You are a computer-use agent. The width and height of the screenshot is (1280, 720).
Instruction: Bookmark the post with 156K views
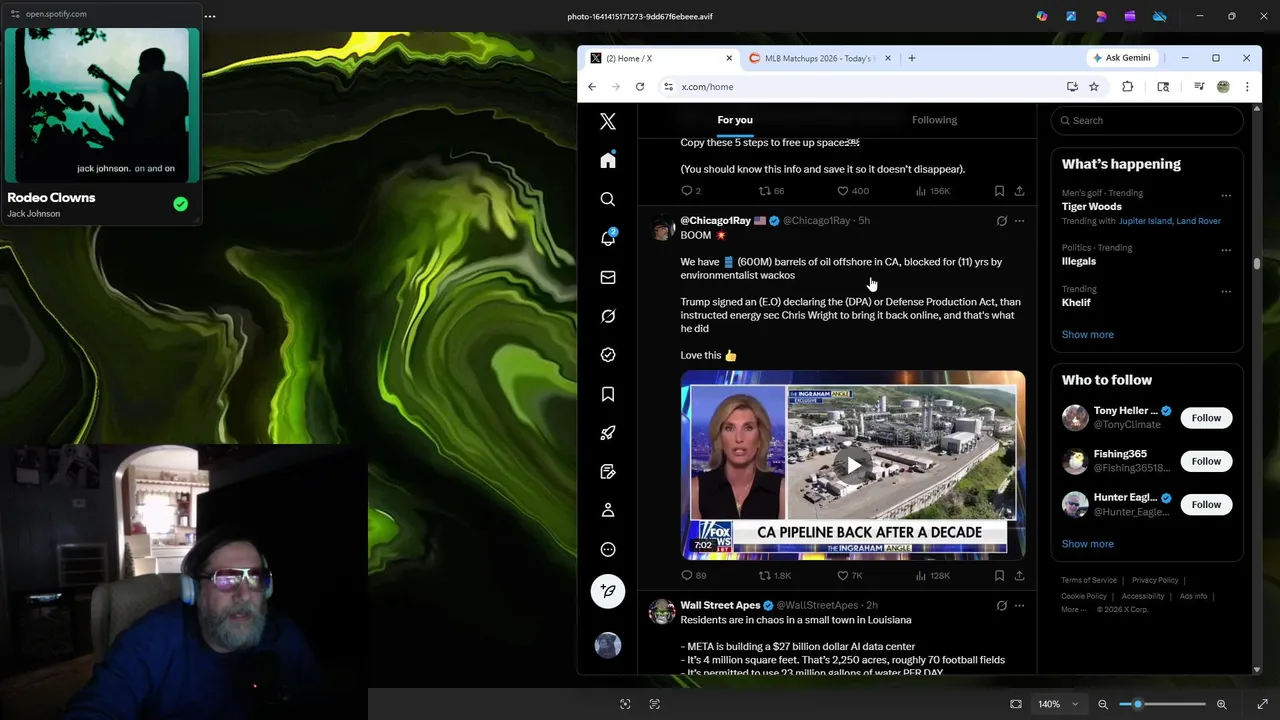[999, 191]
